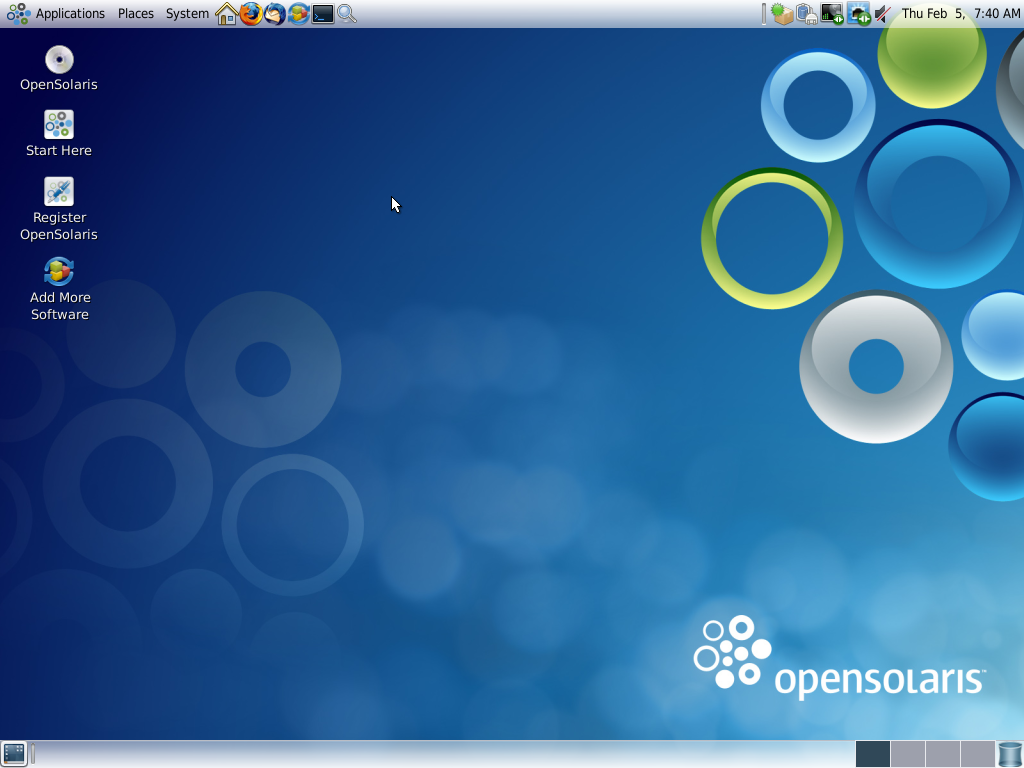Viewport: 1024px width, 768px height.
Task: Open the search magnifier launcher
Action: tap(347, 14)
